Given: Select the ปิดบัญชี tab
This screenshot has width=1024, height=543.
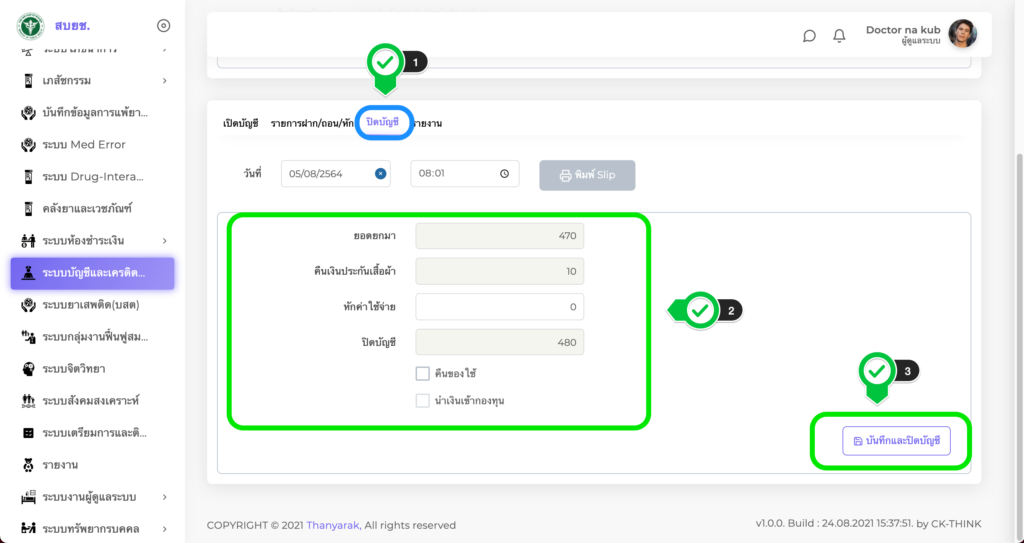Looking at the screenshot, I should tap(383, 122).
